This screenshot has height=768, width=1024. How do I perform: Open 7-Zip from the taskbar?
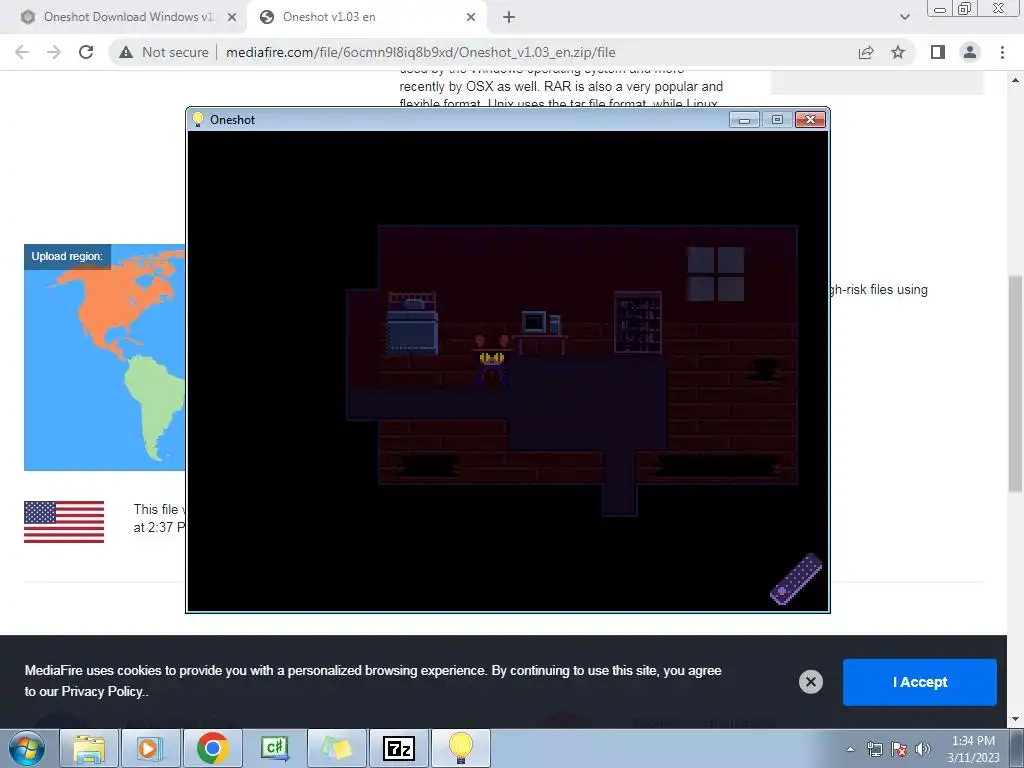(398, 748)
